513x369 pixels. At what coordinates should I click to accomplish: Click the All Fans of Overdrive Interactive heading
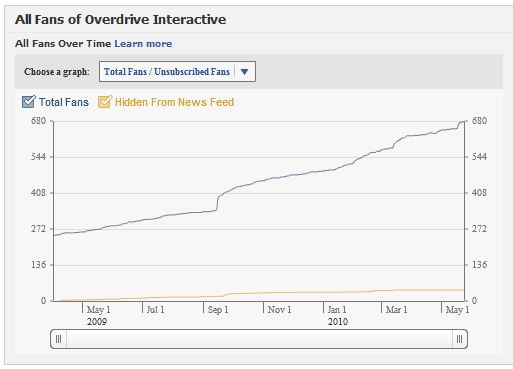[x=121, y=19]
